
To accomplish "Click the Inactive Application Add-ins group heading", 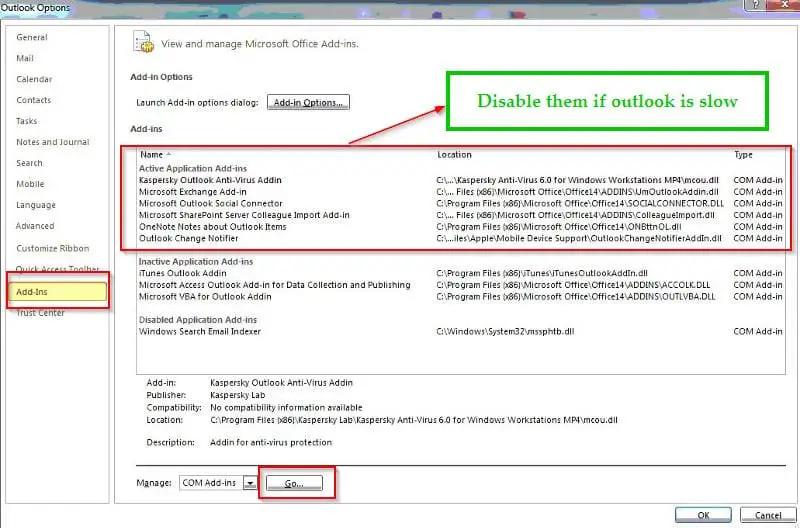I will pyautogui.click(x=196, y=262).
